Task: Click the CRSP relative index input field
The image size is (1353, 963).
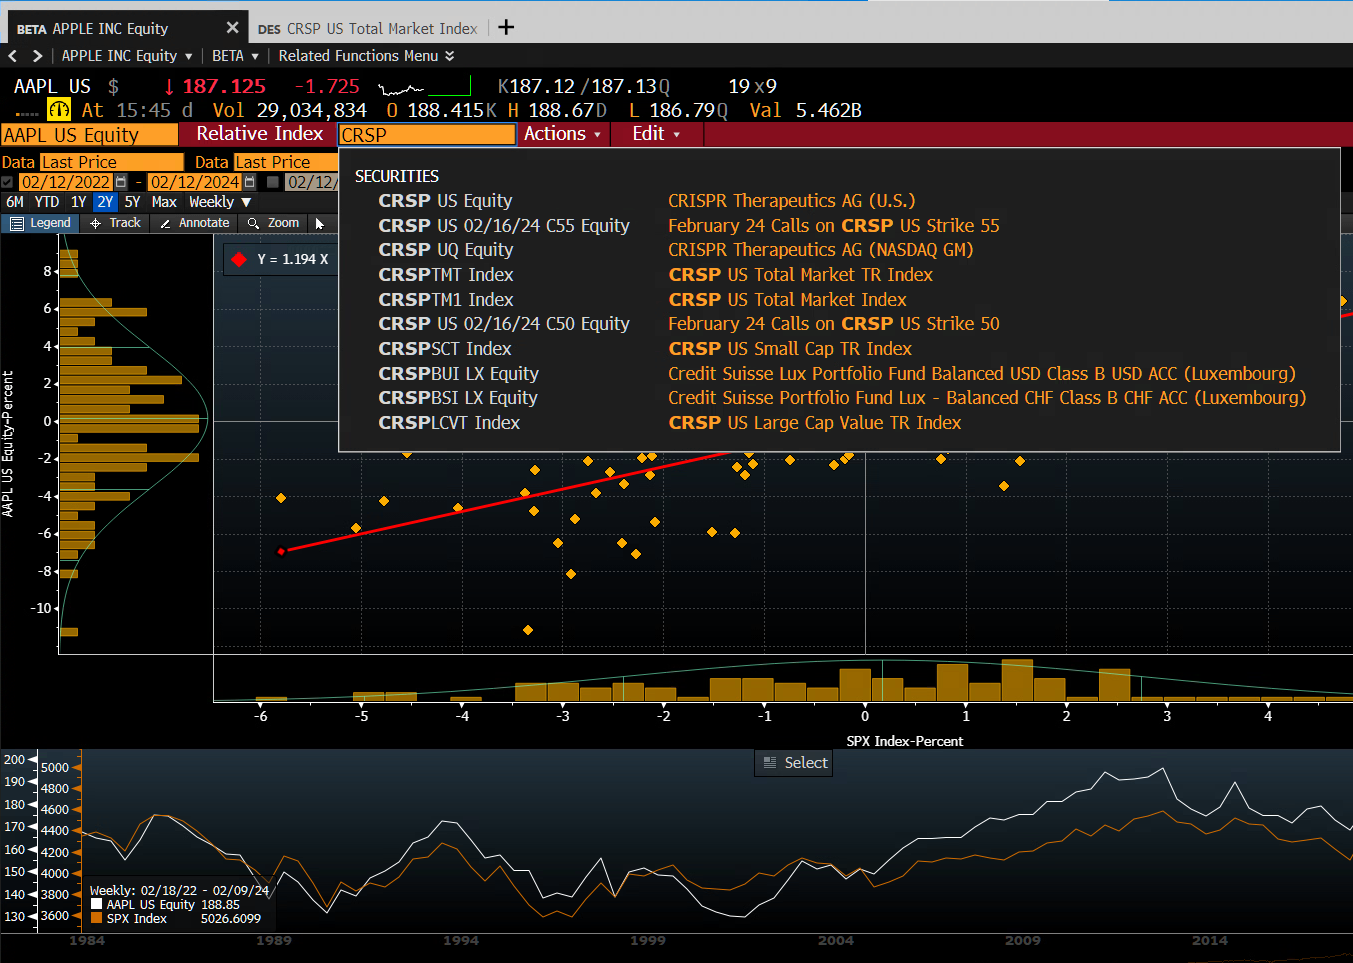Action: point(427,135)
